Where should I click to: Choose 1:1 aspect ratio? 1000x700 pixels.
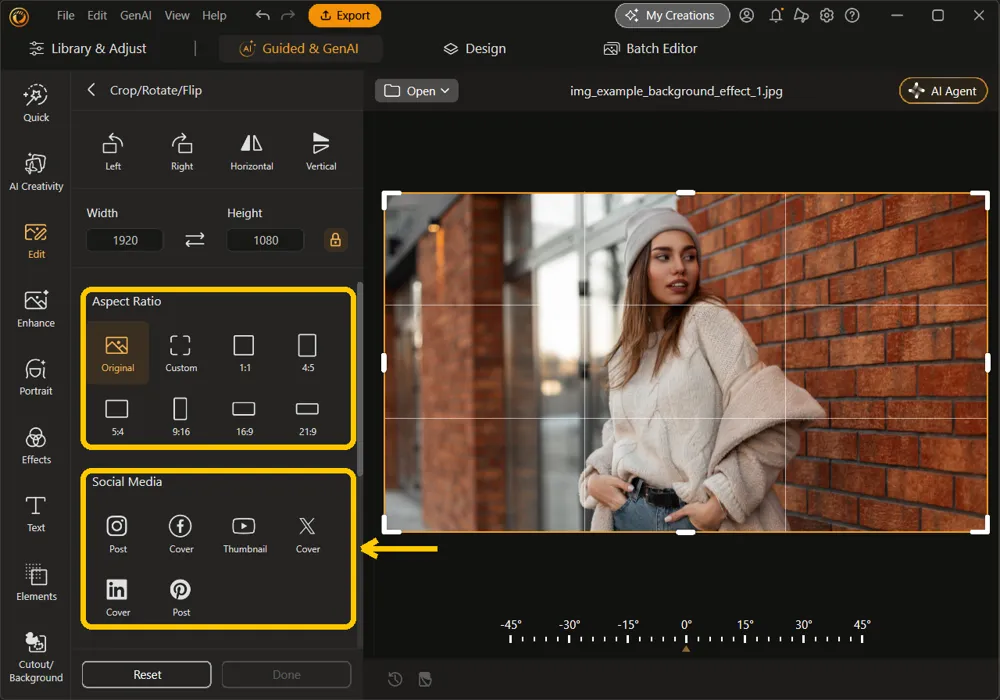pos(244,353)
